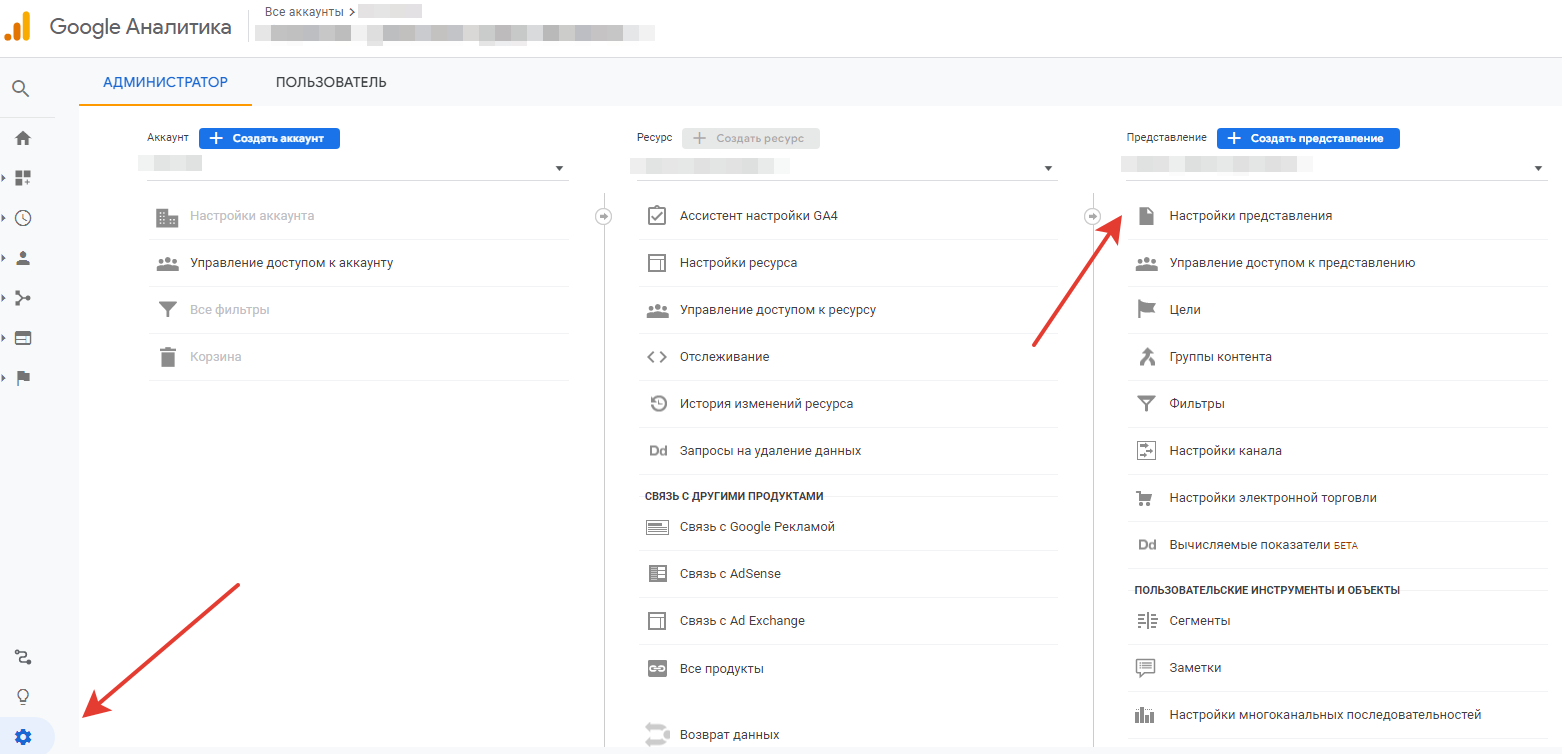This screenshot has width=1562, height=754.
Task: Open the Behavior icon in left sidebar
Action: (22, 338)
